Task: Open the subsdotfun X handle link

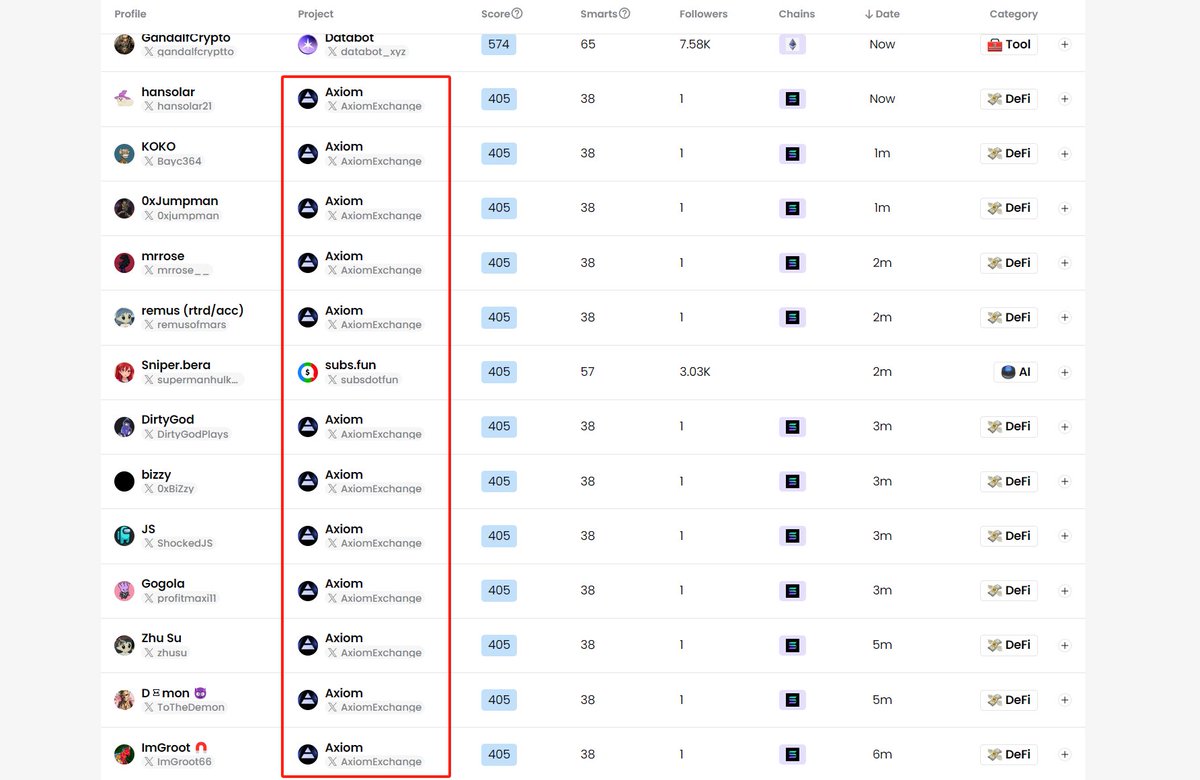Action: (363, 380)
